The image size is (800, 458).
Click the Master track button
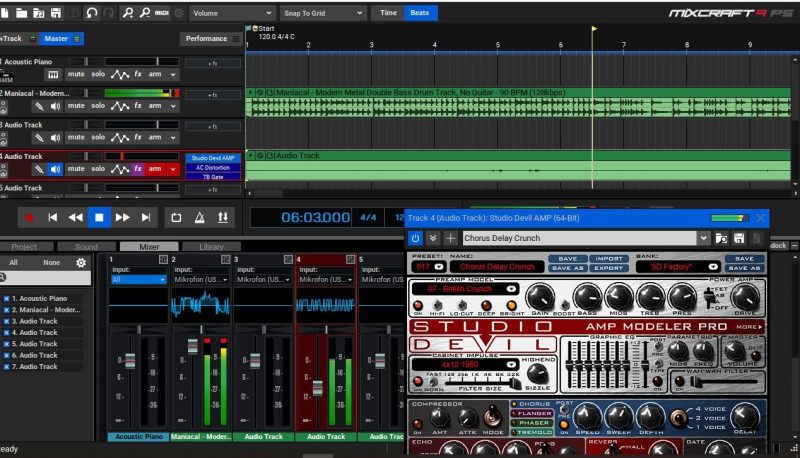coord(61,39)
